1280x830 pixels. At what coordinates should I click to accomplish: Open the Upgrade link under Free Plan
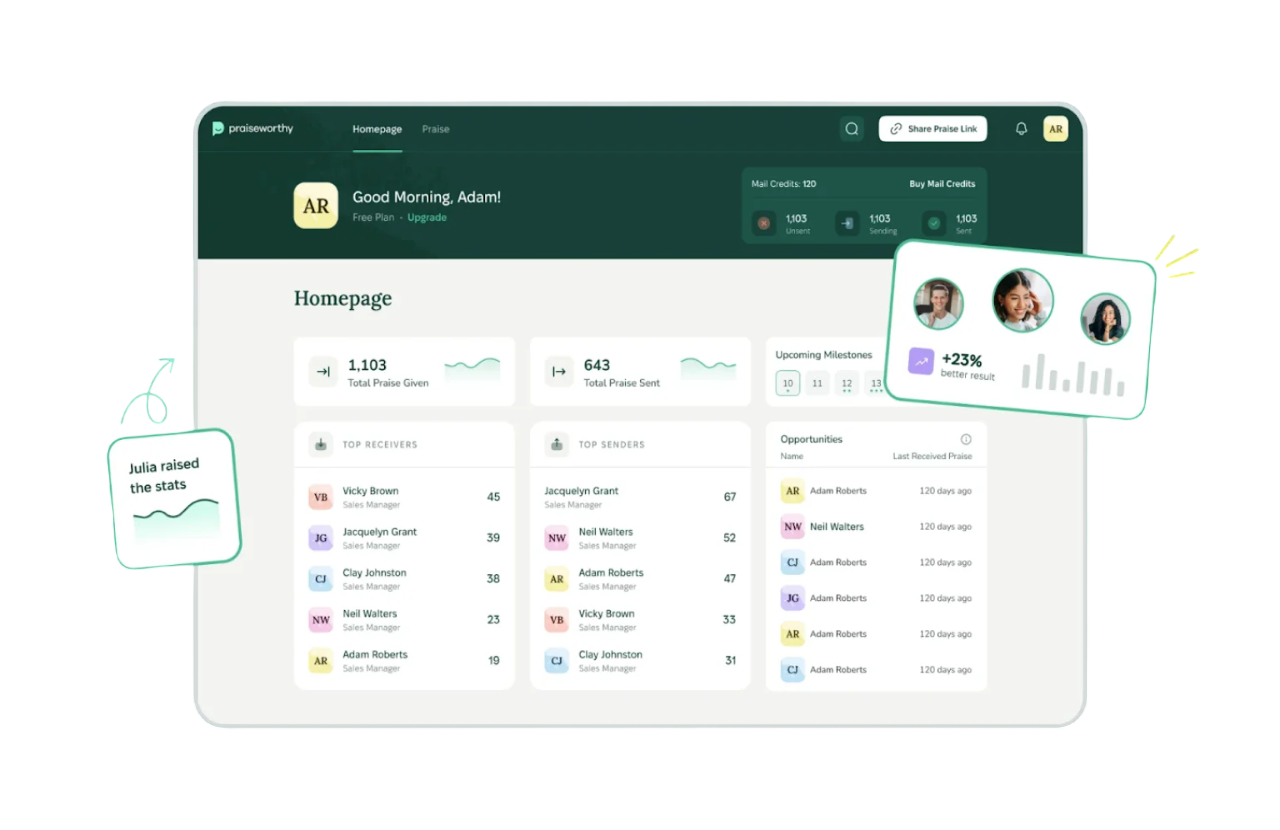pyautogui.click(x=426, y=217)
